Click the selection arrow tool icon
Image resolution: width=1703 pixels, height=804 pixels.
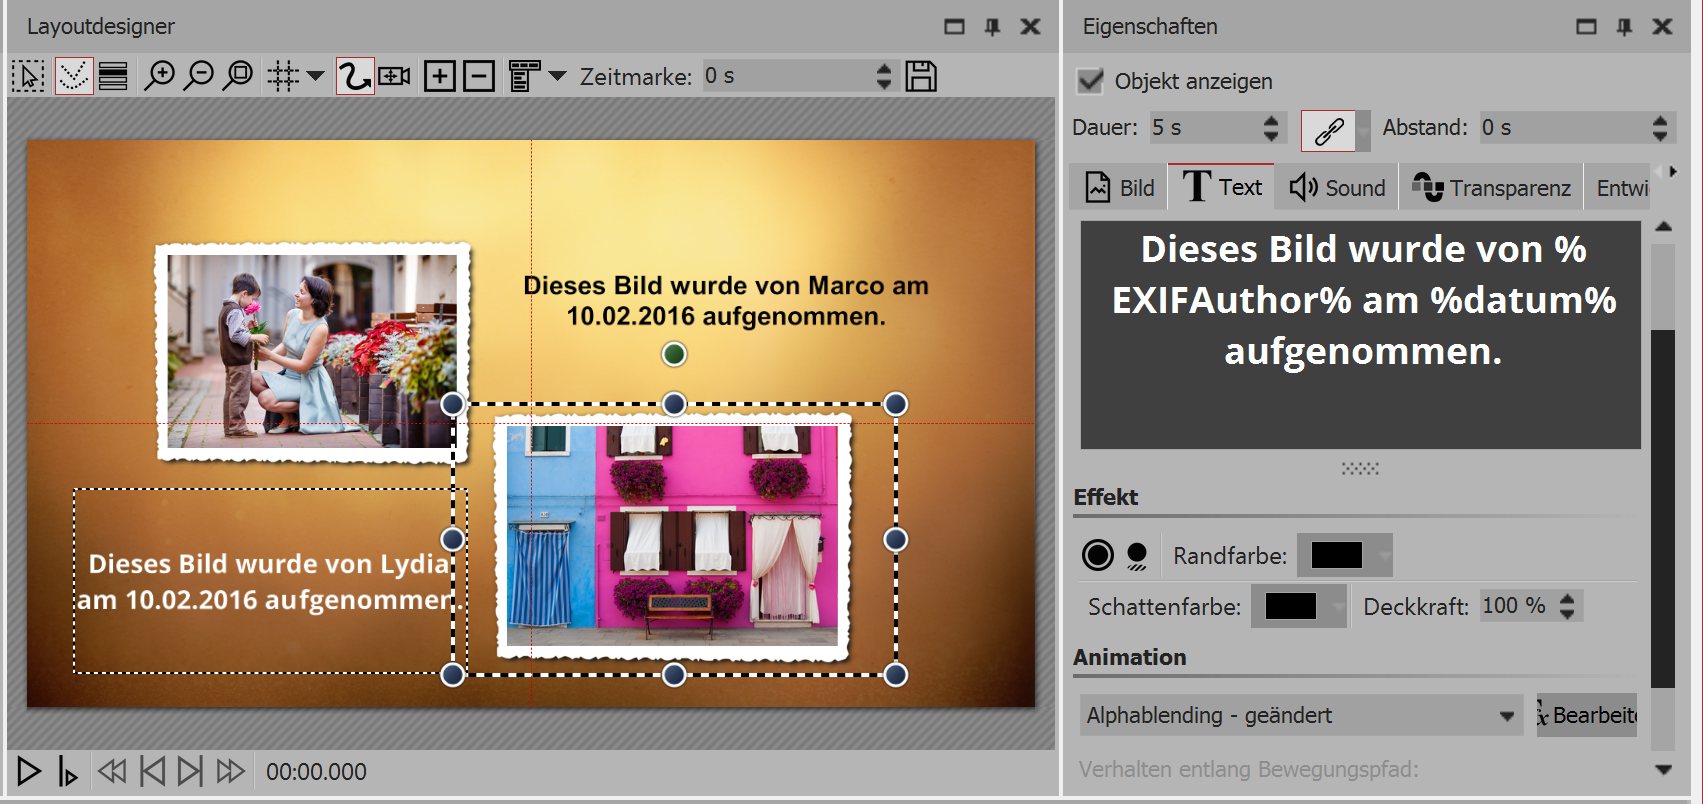click(28, 76)
